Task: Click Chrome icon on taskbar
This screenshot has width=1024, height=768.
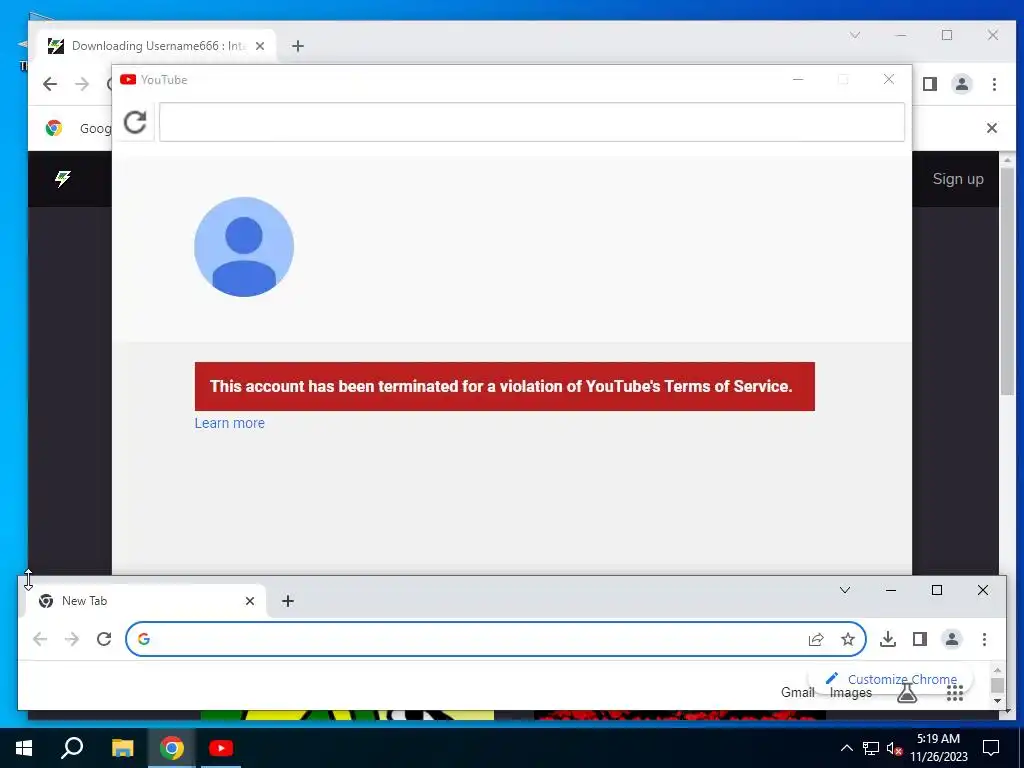Action: coord(172,748)
